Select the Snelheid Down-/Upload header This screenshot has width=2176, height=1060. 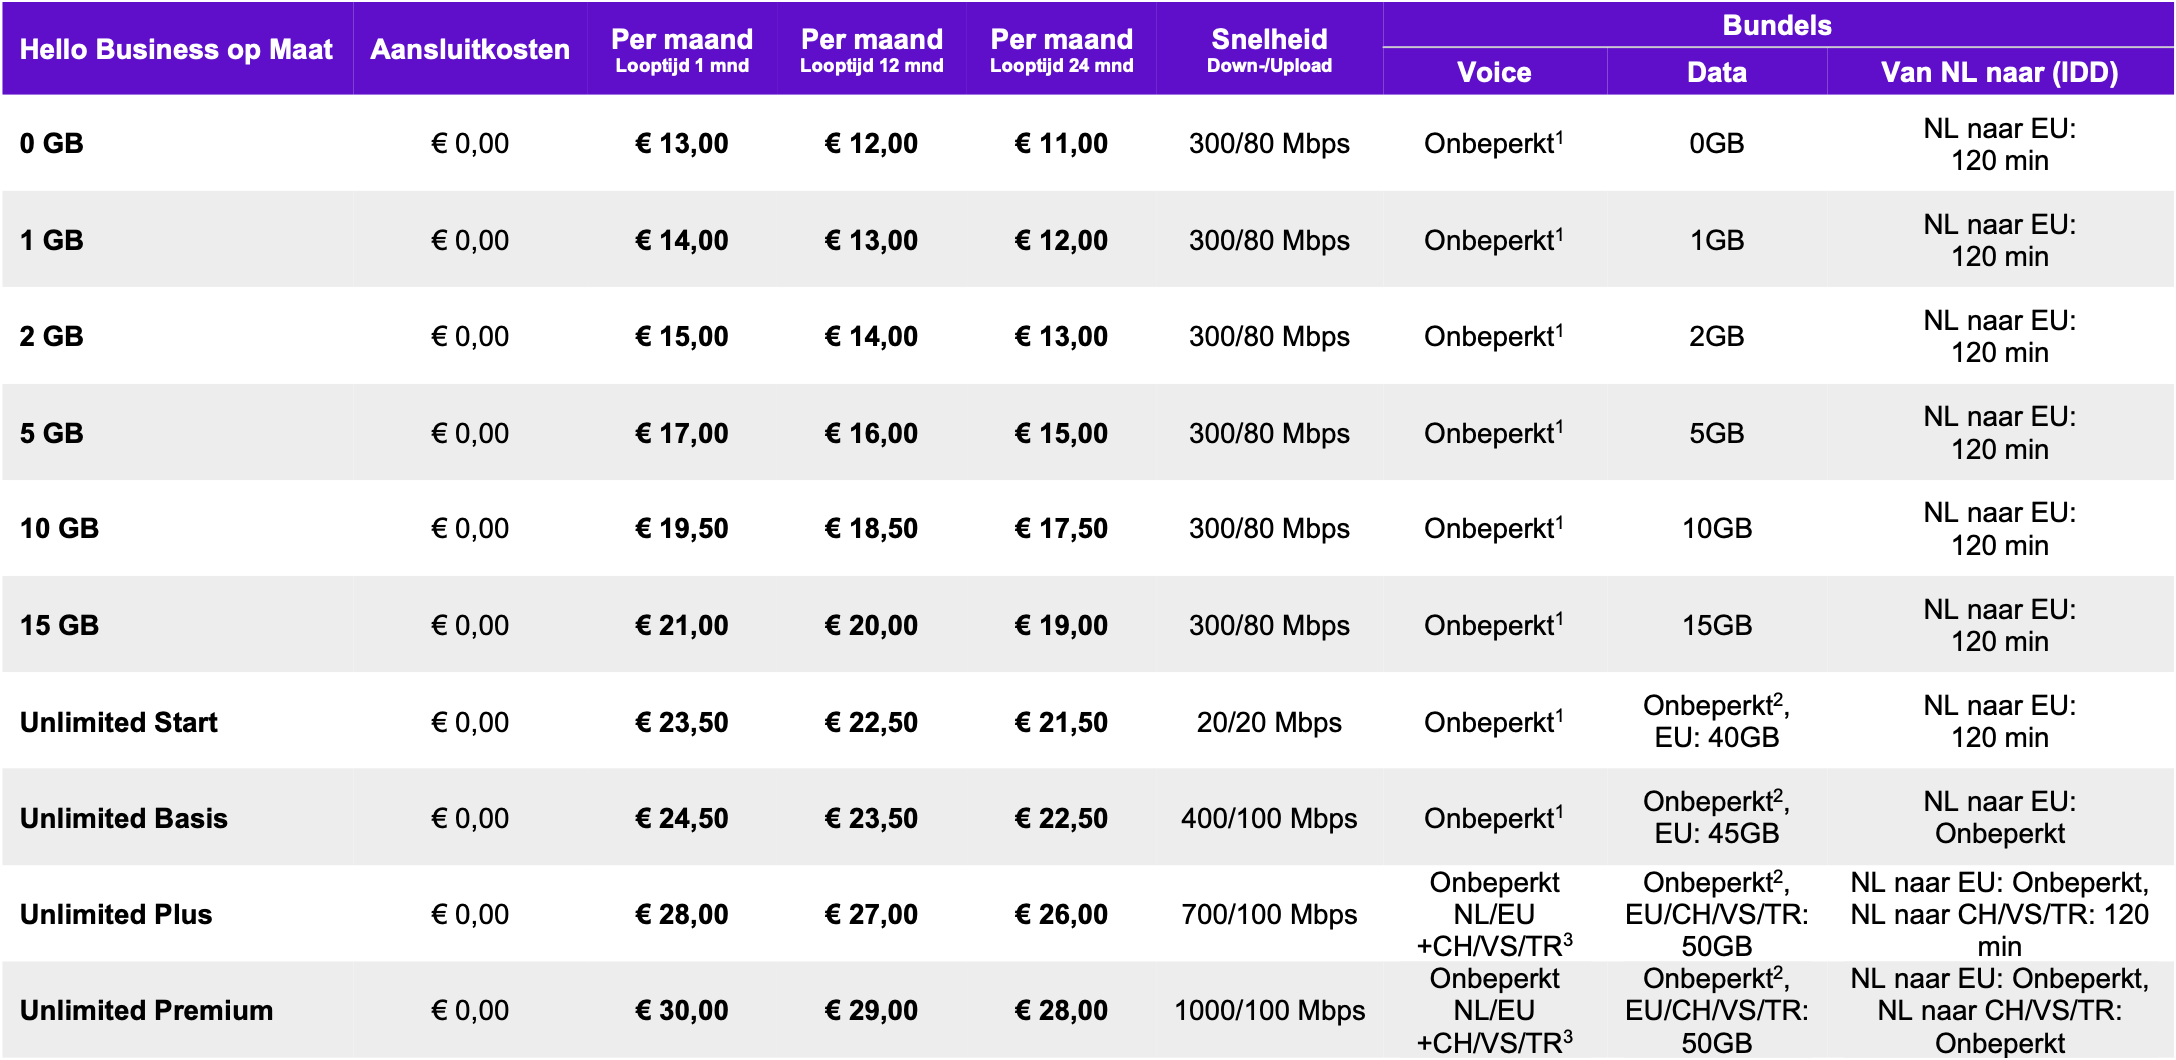click(x=1269, y=50)
